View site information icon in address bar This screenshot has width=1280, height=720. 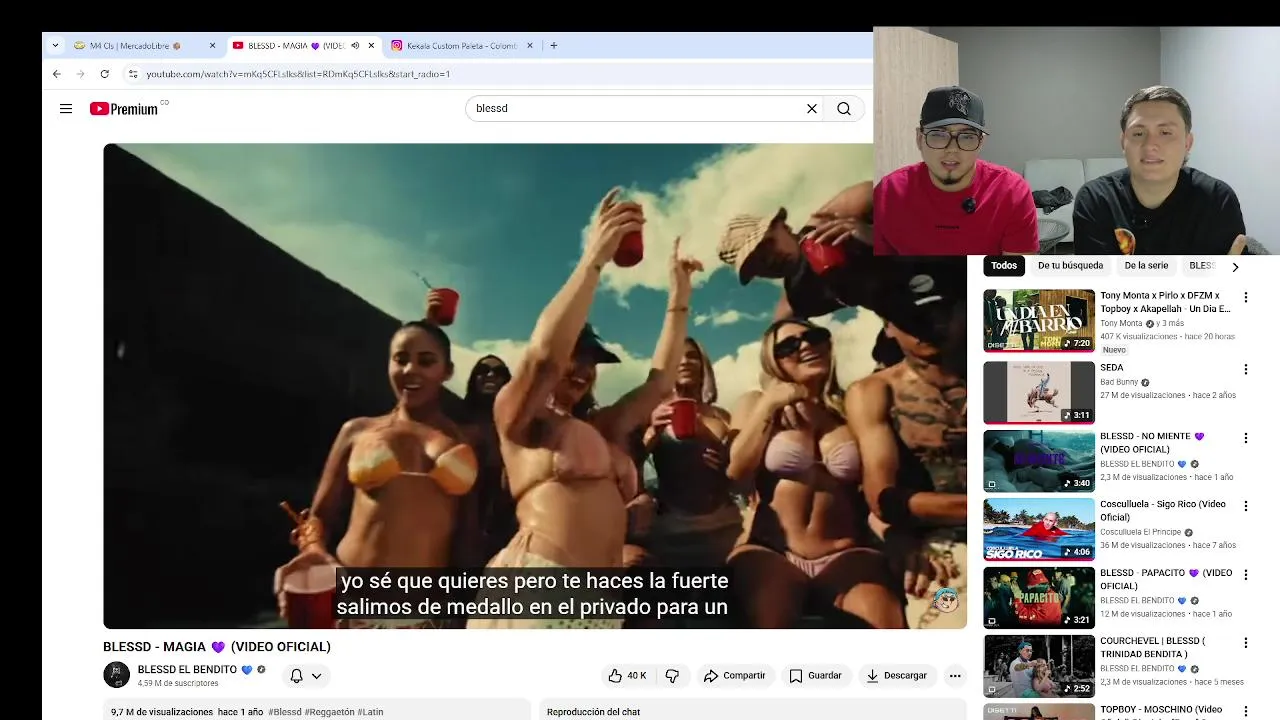[133, 74]
